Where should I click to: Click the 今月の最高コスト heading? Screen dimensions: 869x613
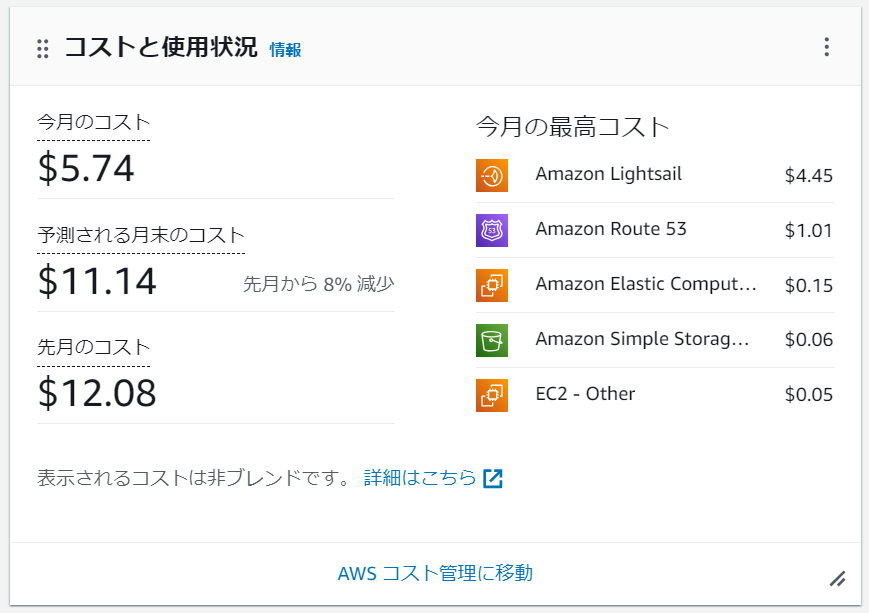572,127
